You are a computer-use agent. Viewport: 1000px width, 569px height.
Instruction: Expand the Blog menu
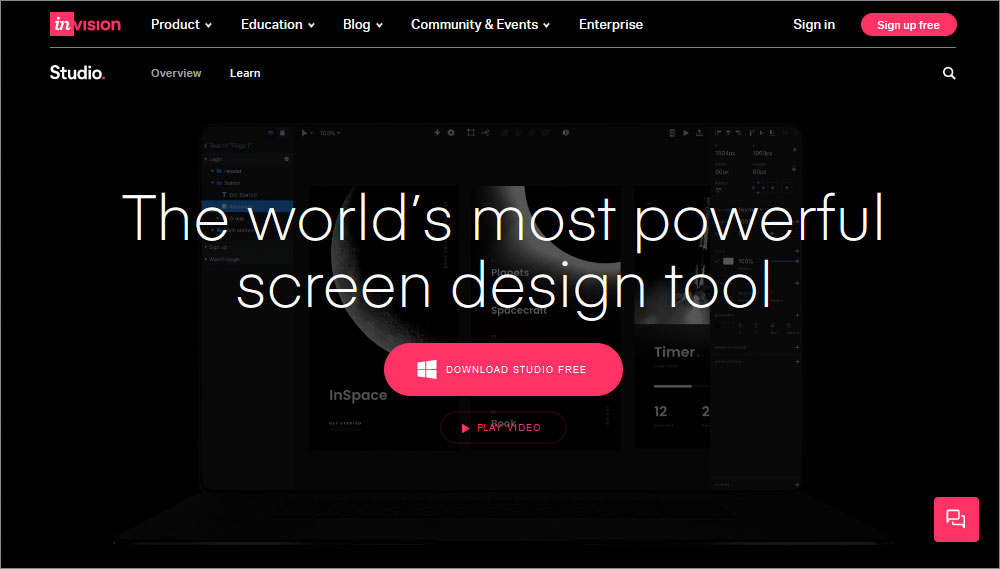click(x=362, y=24)
